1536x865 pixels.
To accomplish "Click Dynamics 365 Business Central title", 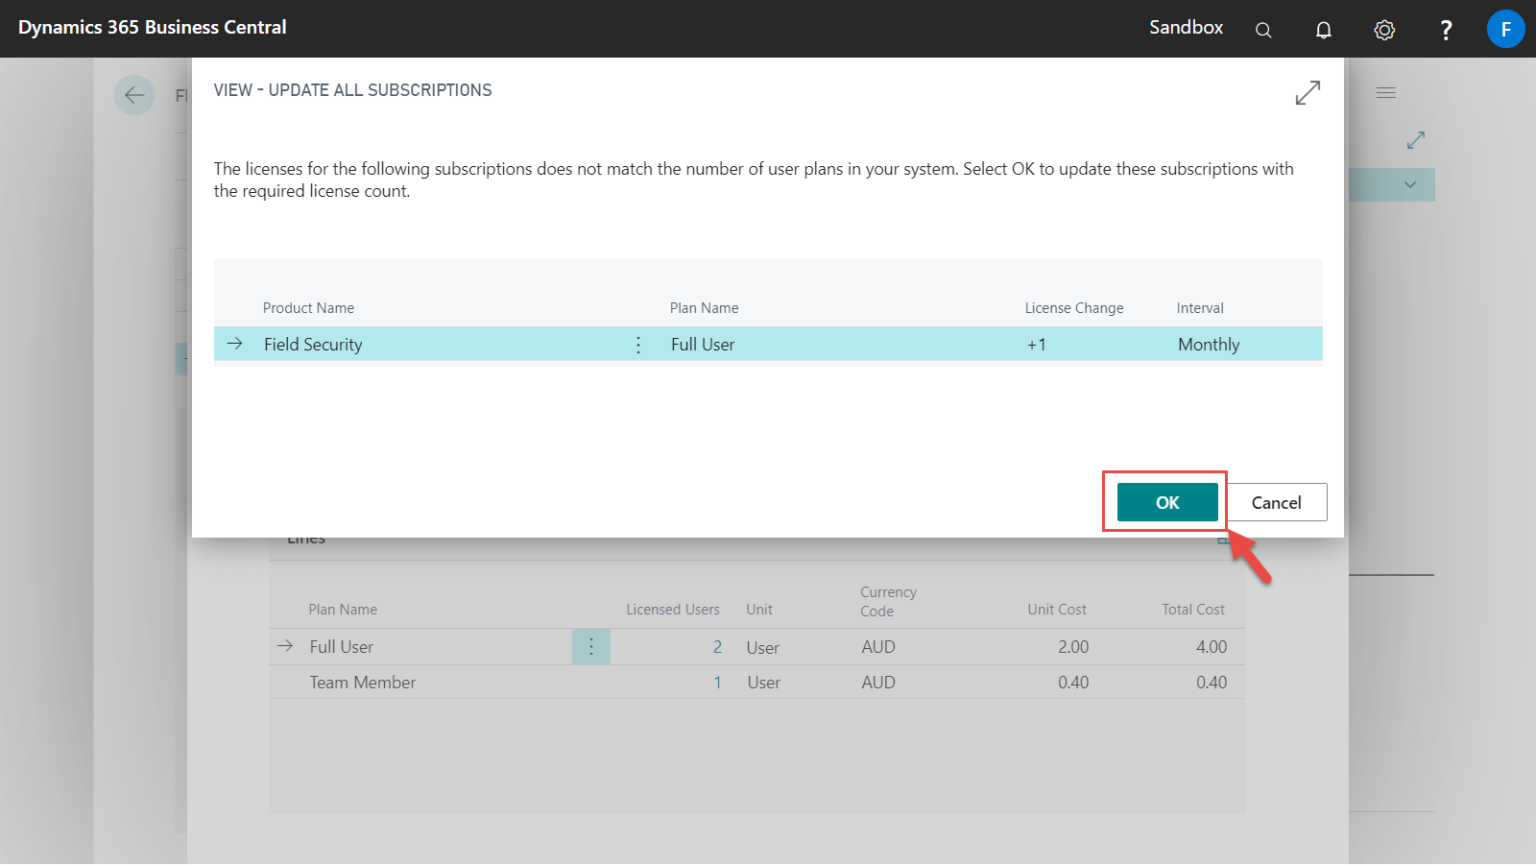I will [x=152, y=28].
